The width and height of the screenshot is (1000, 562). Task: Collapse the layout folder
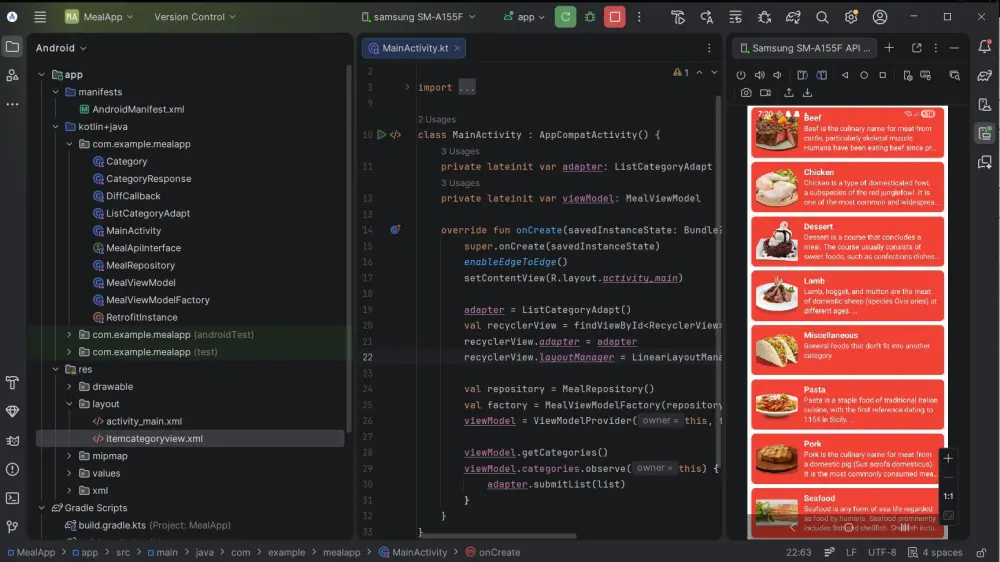[69, 404]
